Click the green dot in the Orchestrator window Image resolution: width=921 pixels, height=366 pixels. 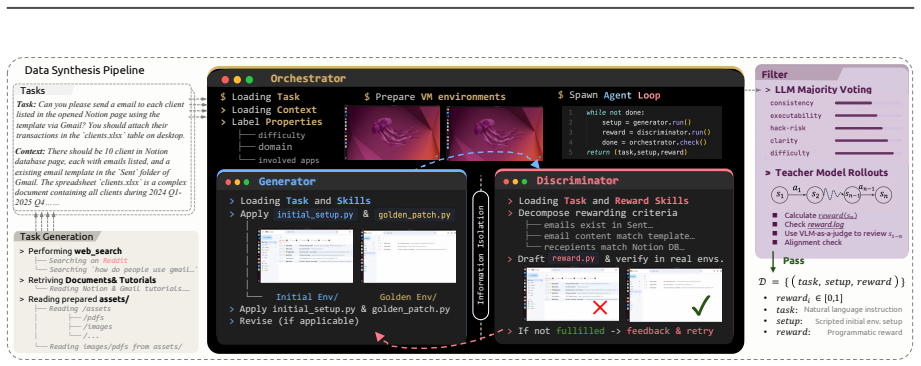pos(249,79)
